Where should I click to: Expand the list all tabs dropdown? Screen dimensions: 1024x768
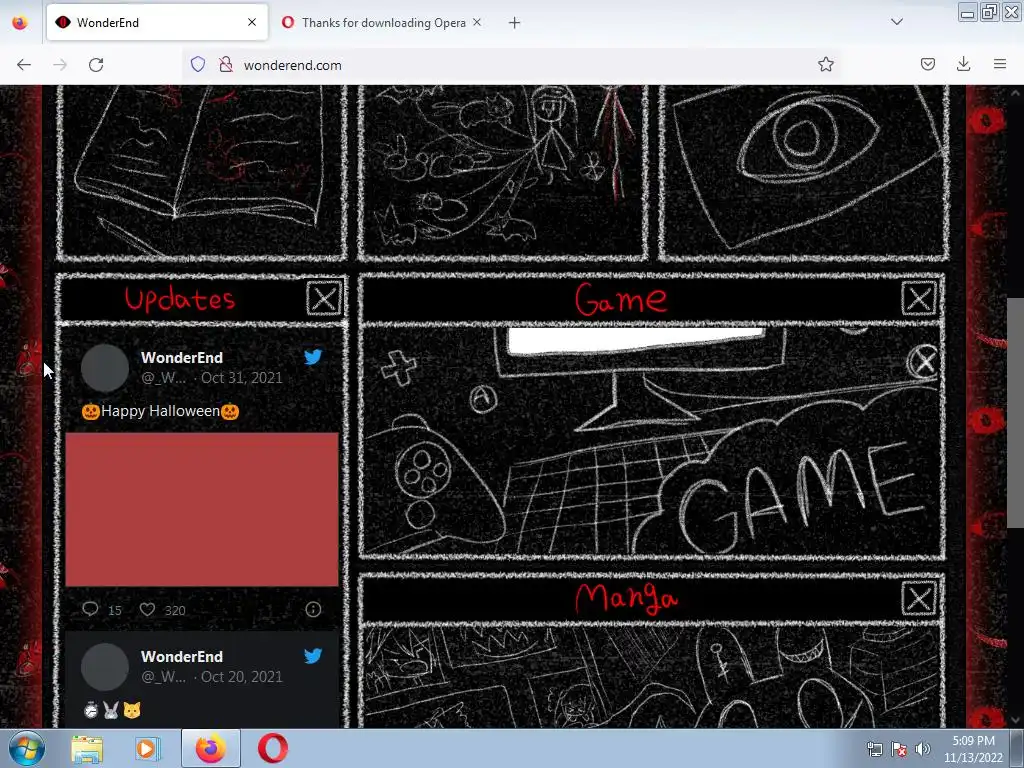(897, 22)
